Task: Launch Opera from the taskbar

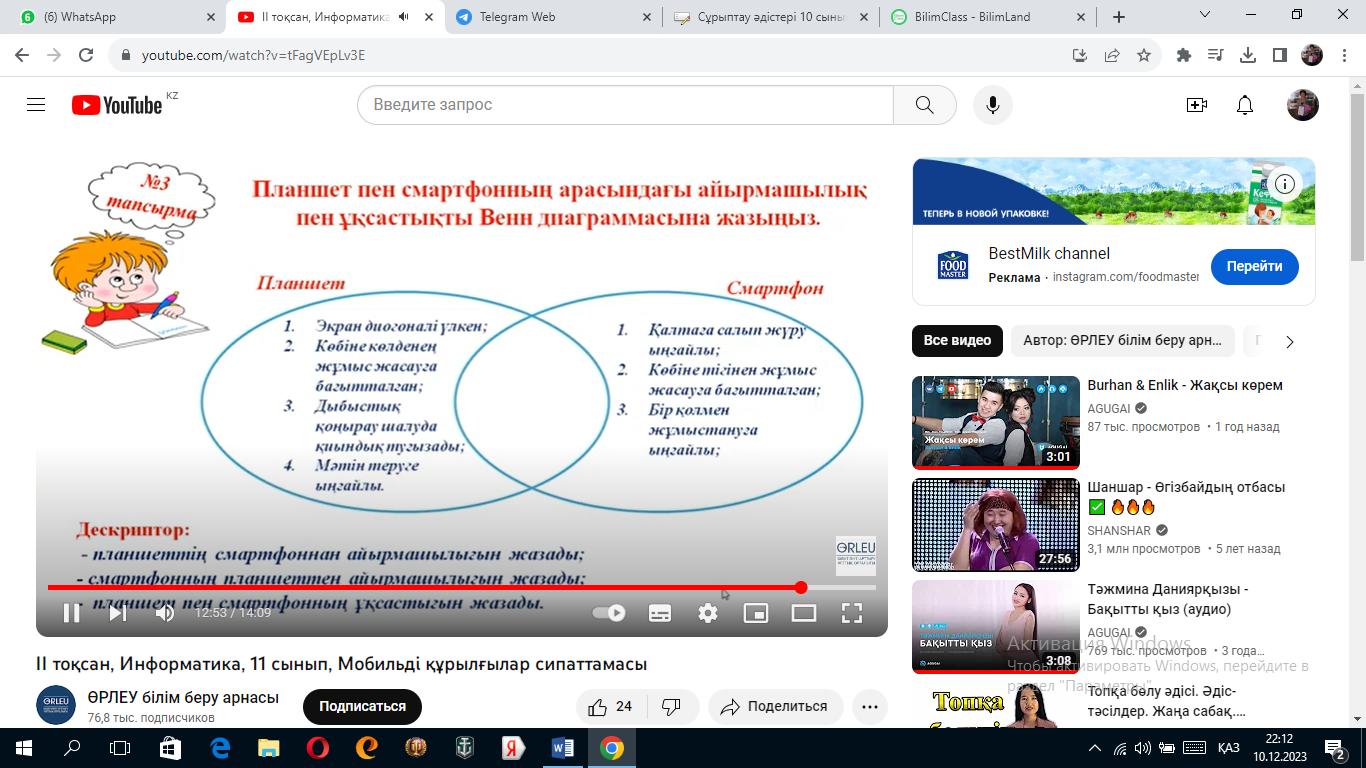Action: pyautogui.click(x=318, y=748)
